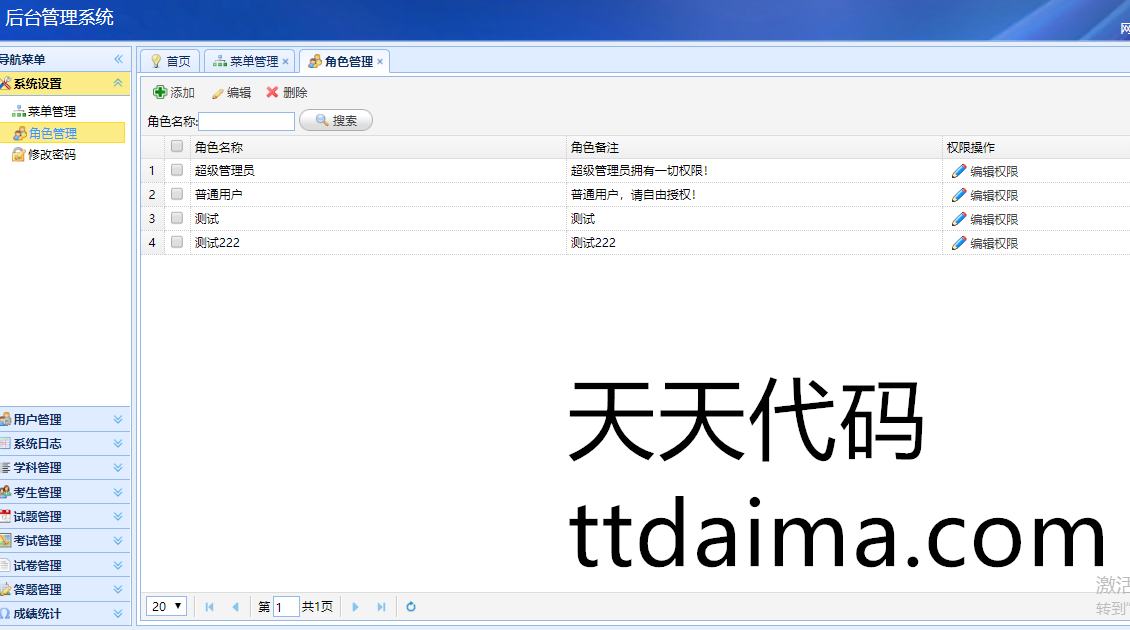Jump to last page arrow icon
The image size is (1130, 630).
381,607
